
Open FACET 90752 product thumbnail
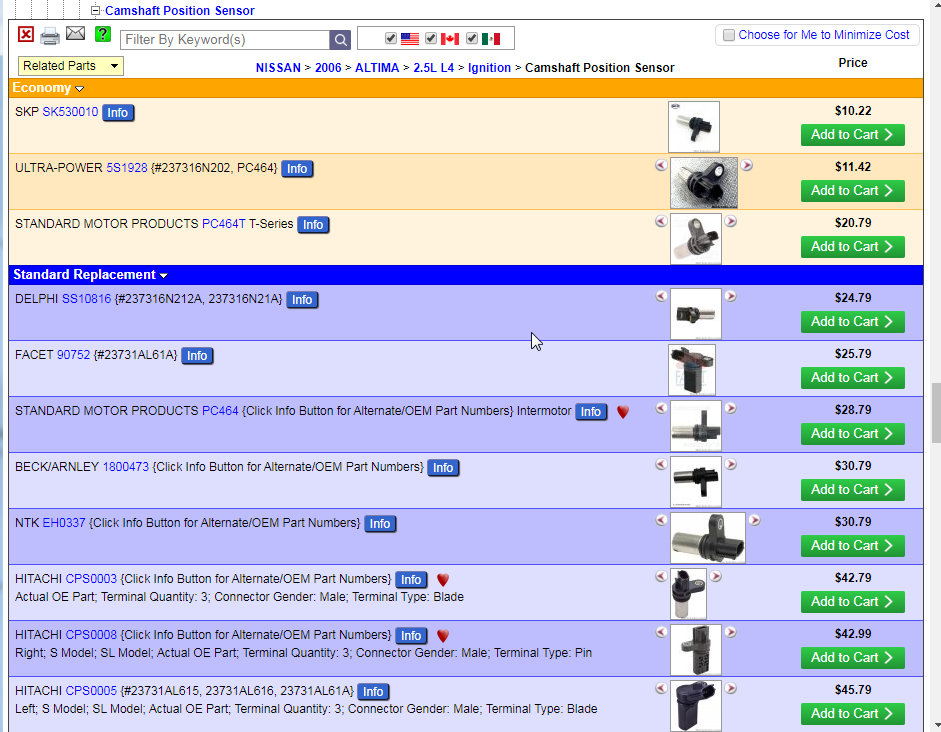[x=692, y=370]
